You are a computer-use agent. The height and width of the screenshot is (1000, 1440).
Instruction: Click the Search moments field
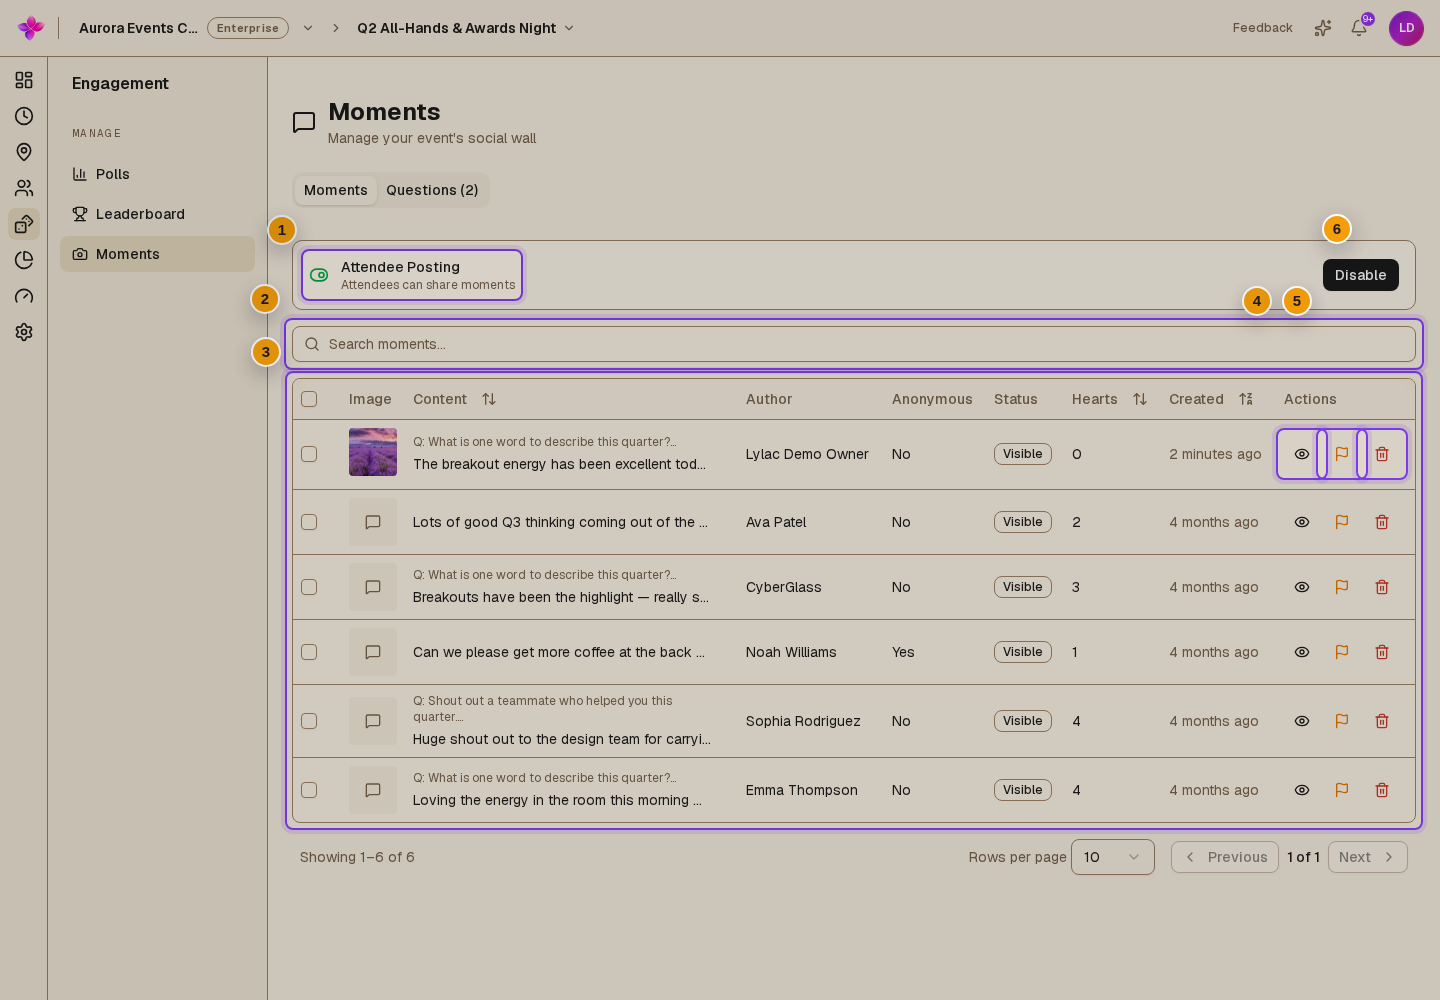pyautogui.click(x=854, y=344)
